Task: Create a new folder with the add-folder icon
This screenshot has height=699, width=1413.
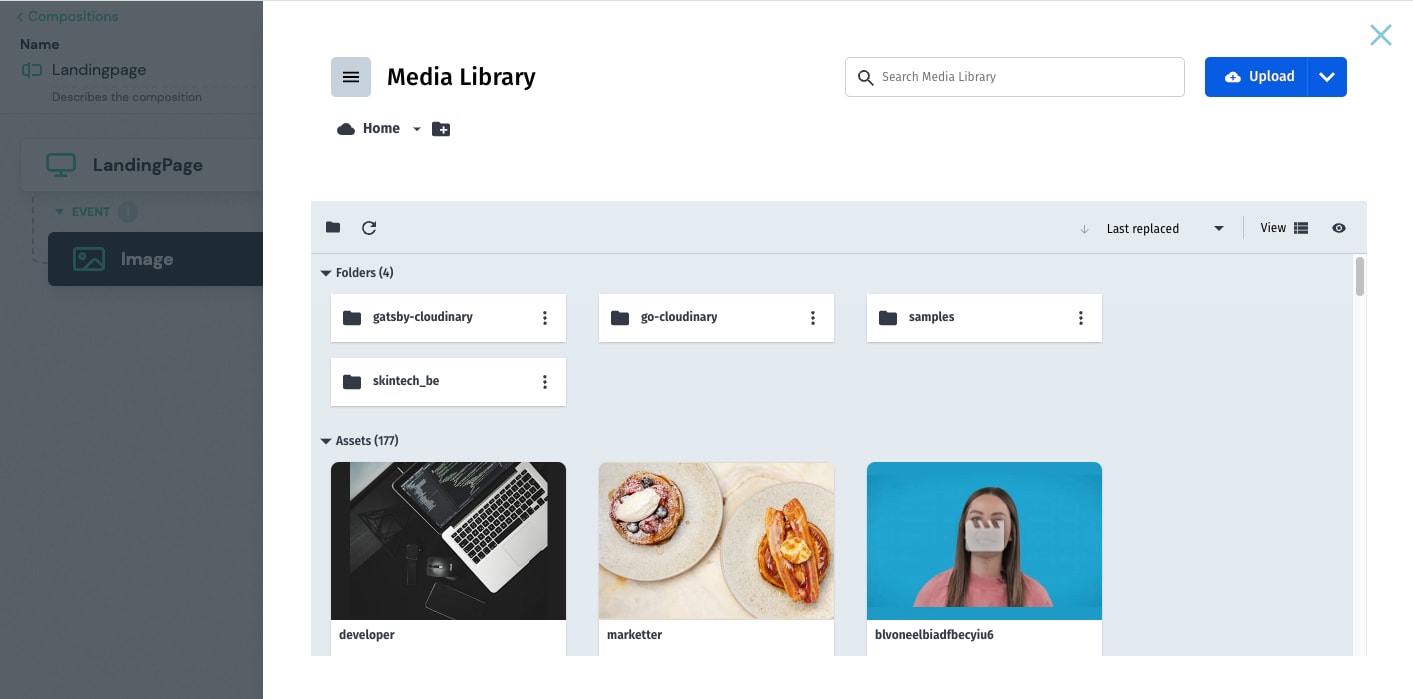Action: (441, 129)
